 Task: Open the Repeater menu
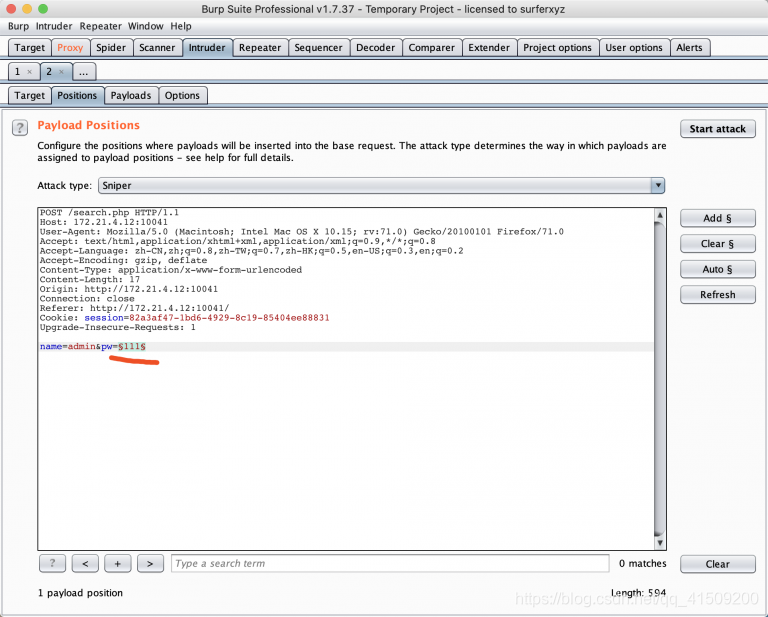[x=100, y=26]
